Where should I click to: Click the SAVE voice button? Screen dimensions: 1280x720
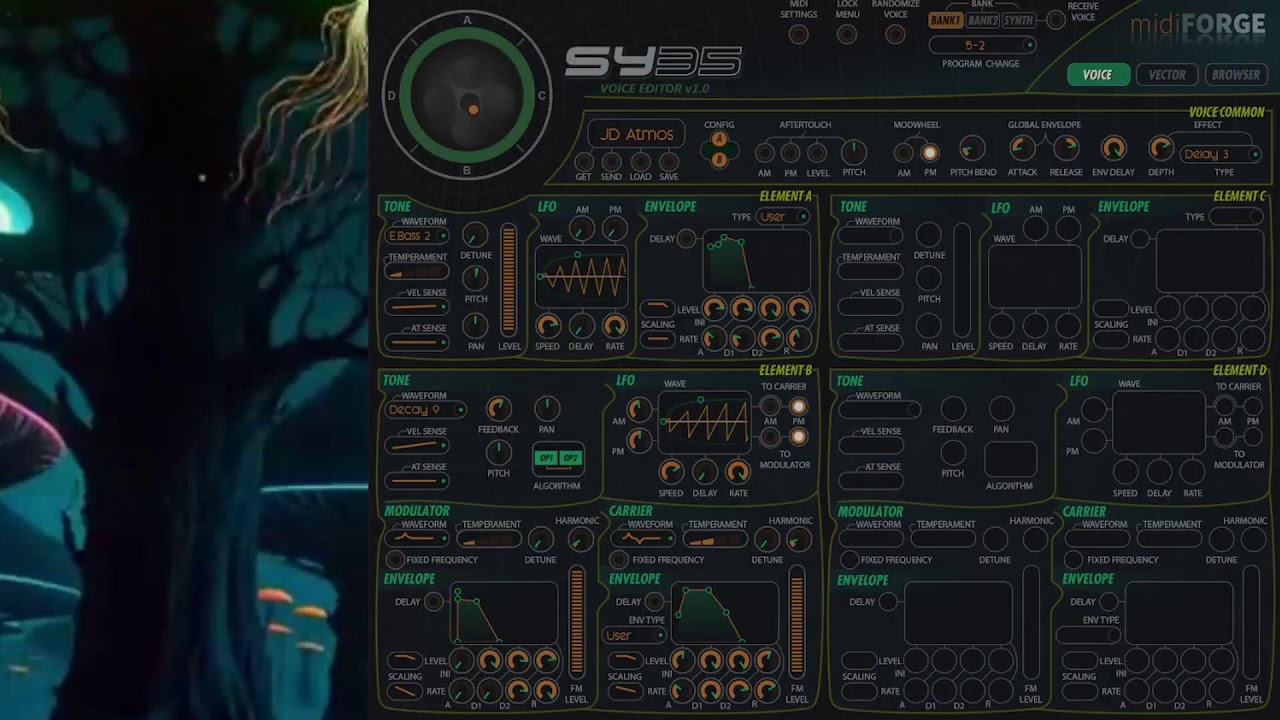point(669,161)
